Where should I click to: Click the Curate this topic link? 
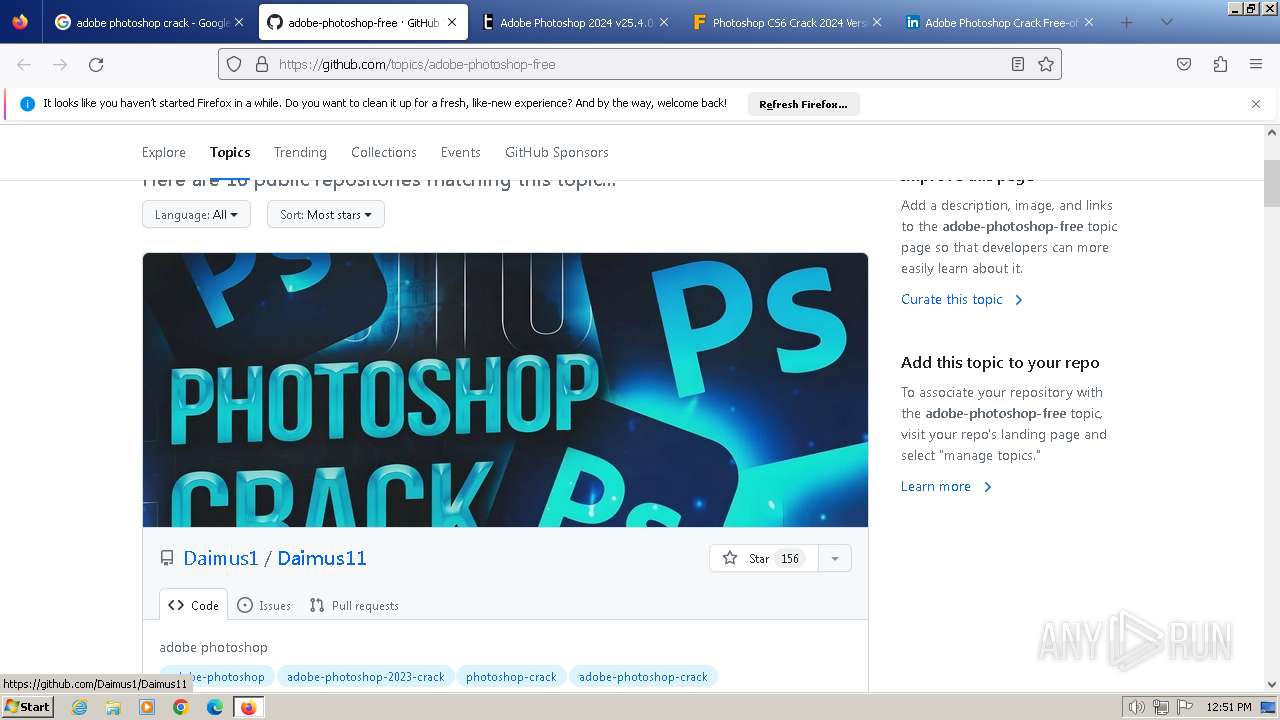click(962, 299)
